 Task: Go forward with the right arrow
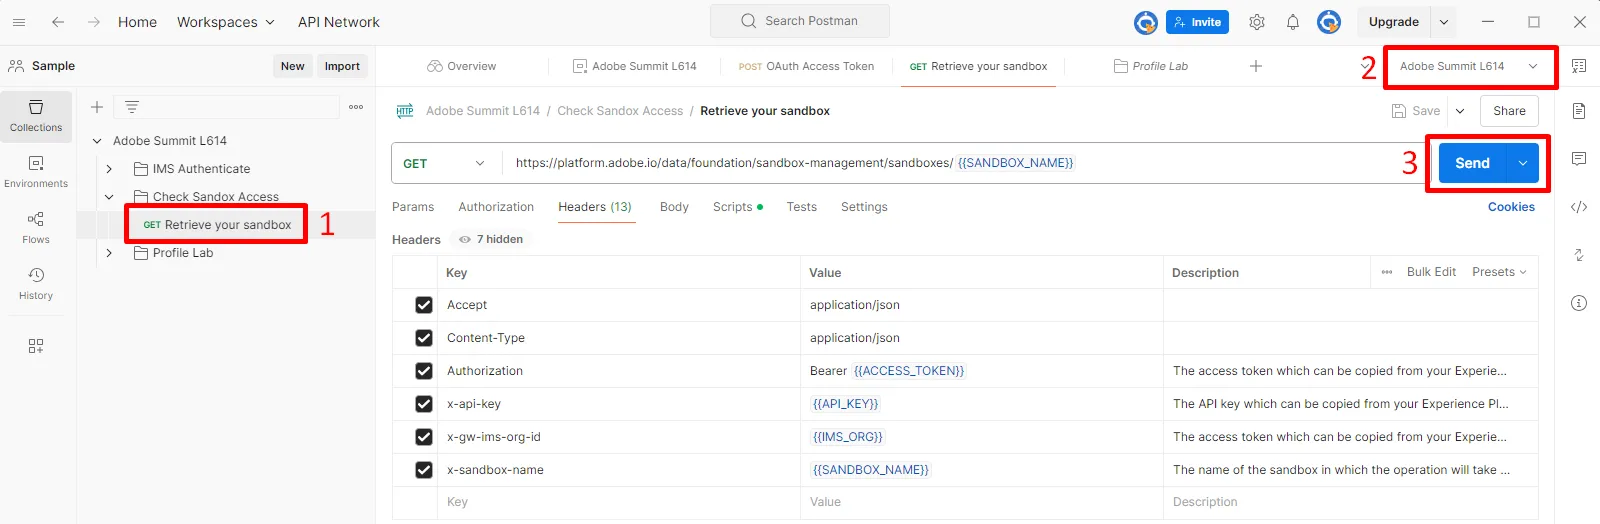point(93,22)
